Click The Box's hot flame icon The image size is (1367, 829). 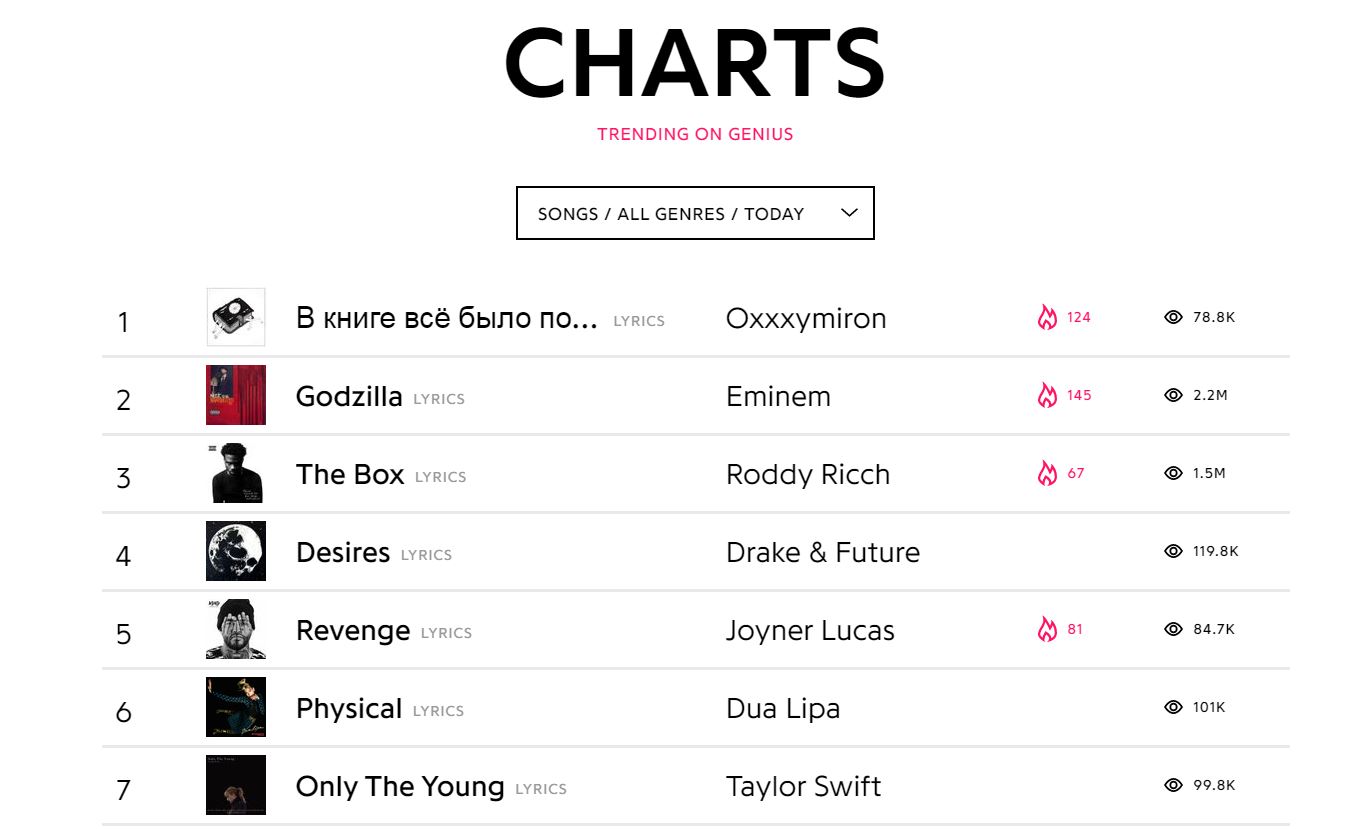click(1047, 473)
